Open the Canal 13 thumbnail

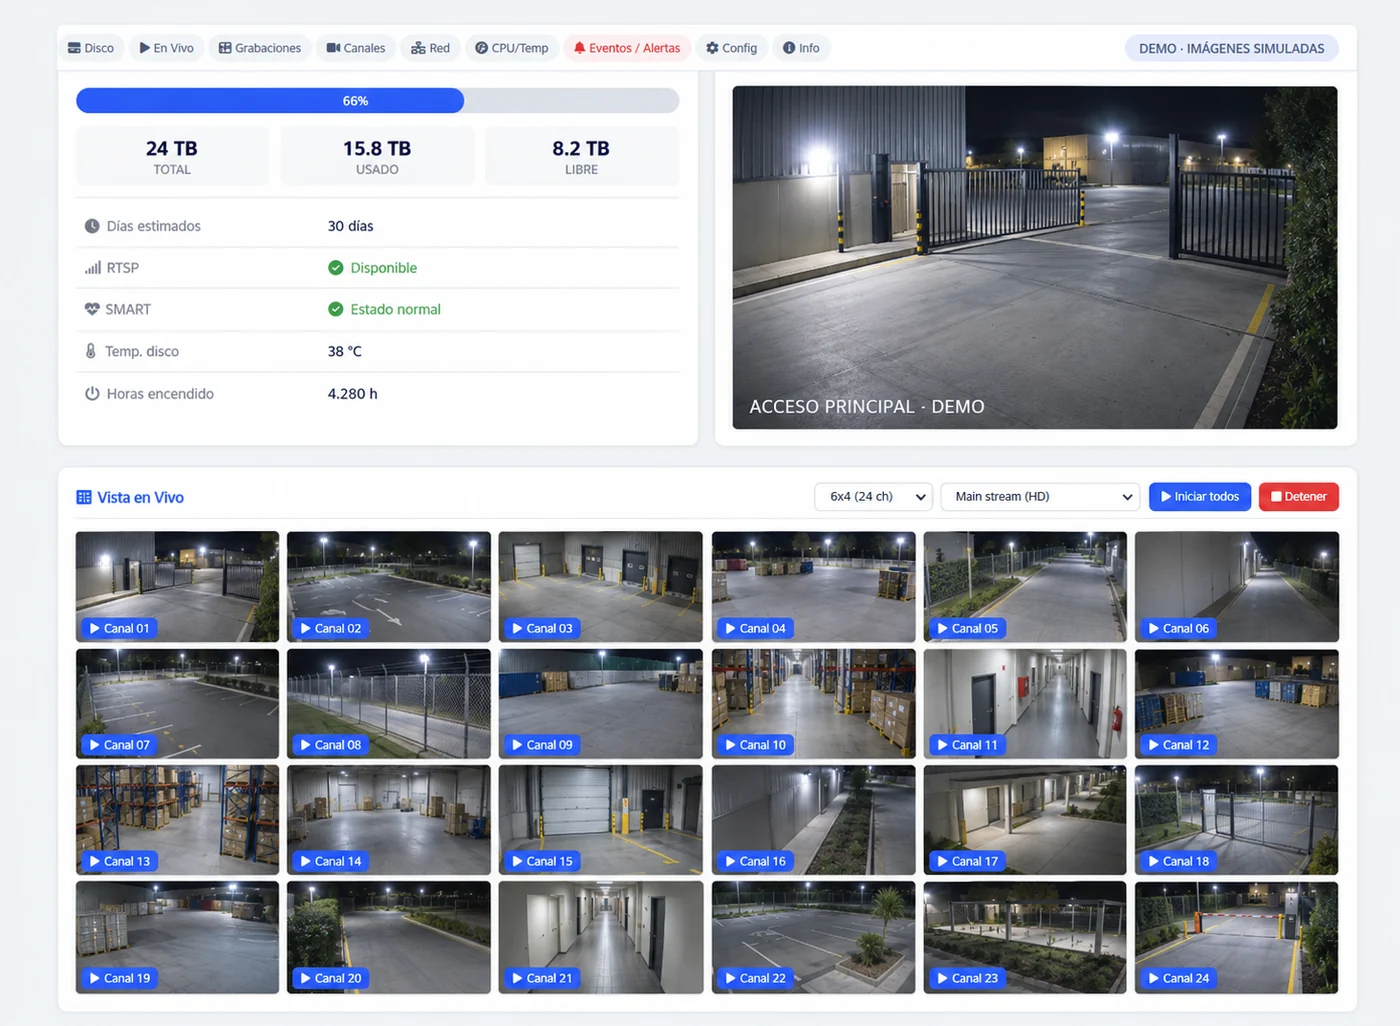click(x=177, y=820)
